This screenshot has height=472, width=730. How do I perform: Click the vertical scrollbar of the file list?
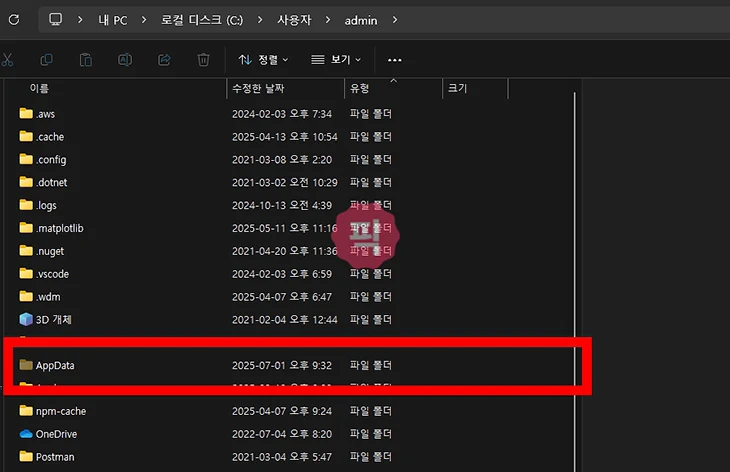tap(574, 250)
